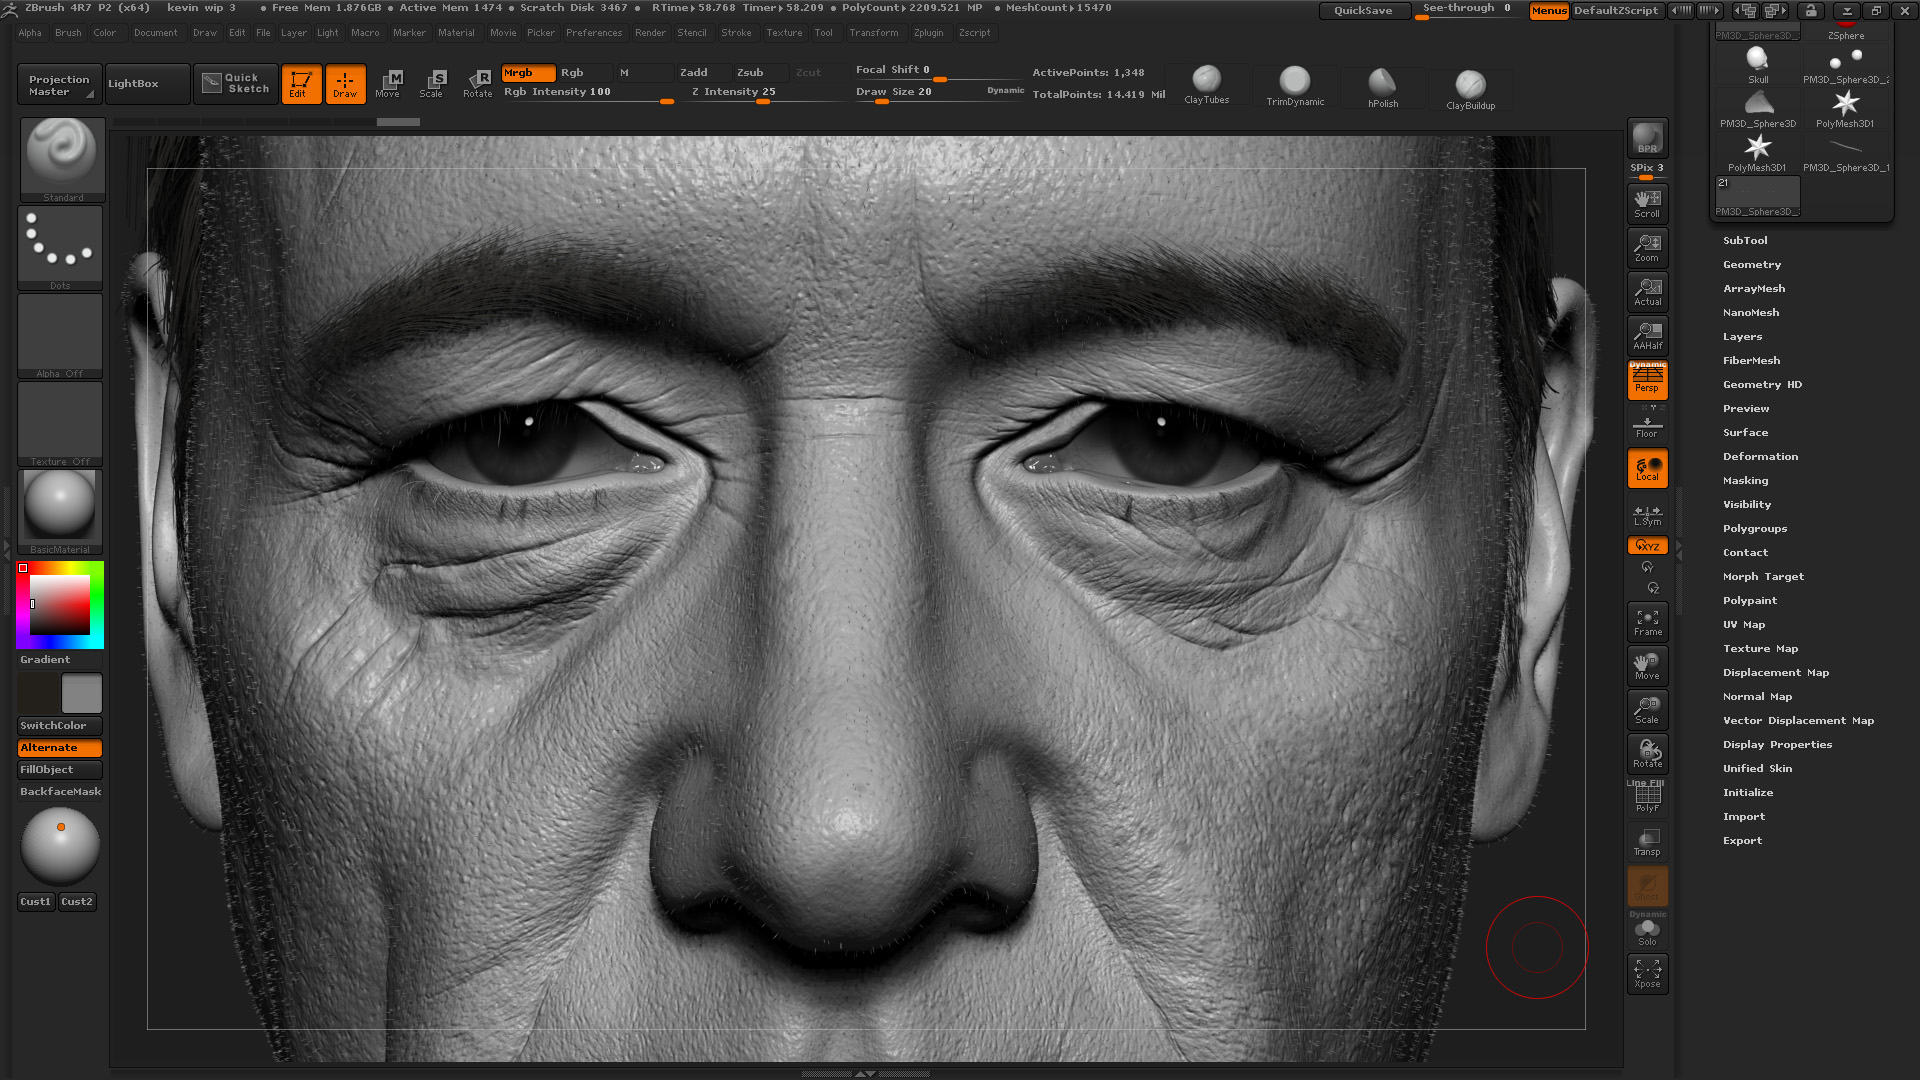
Task: Enable the Floor grid icon
Action: [1647, 425]
